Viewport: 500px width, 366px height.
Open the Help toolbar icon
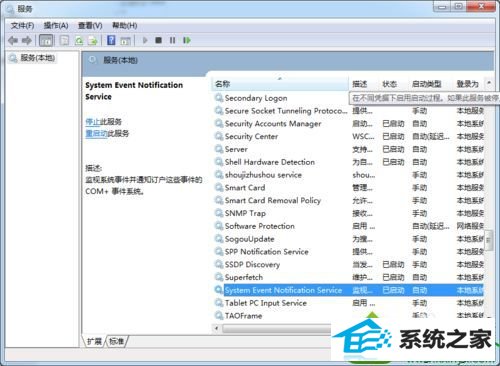(x=111, y=41)
